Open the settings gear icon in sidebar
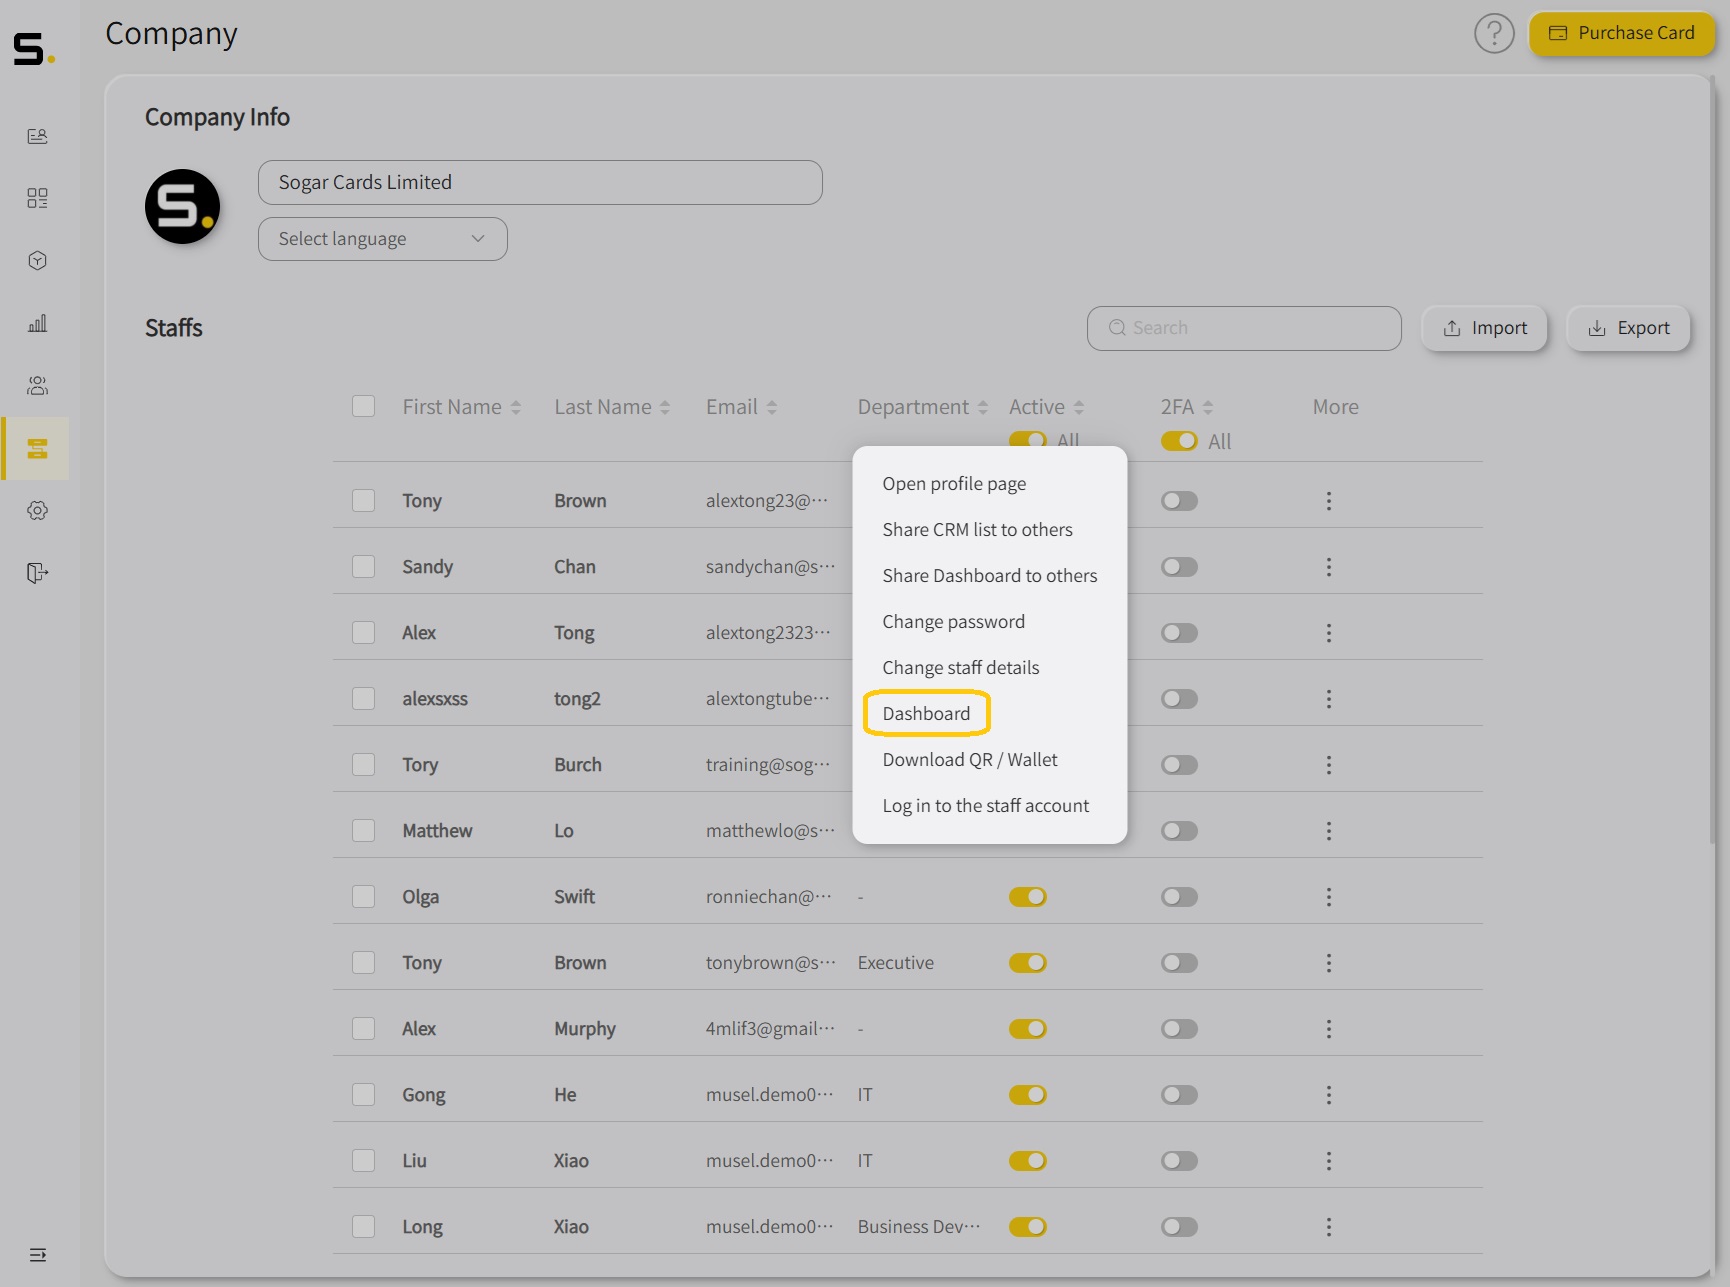1730x1287 pixels. click(x=37, y=510)
